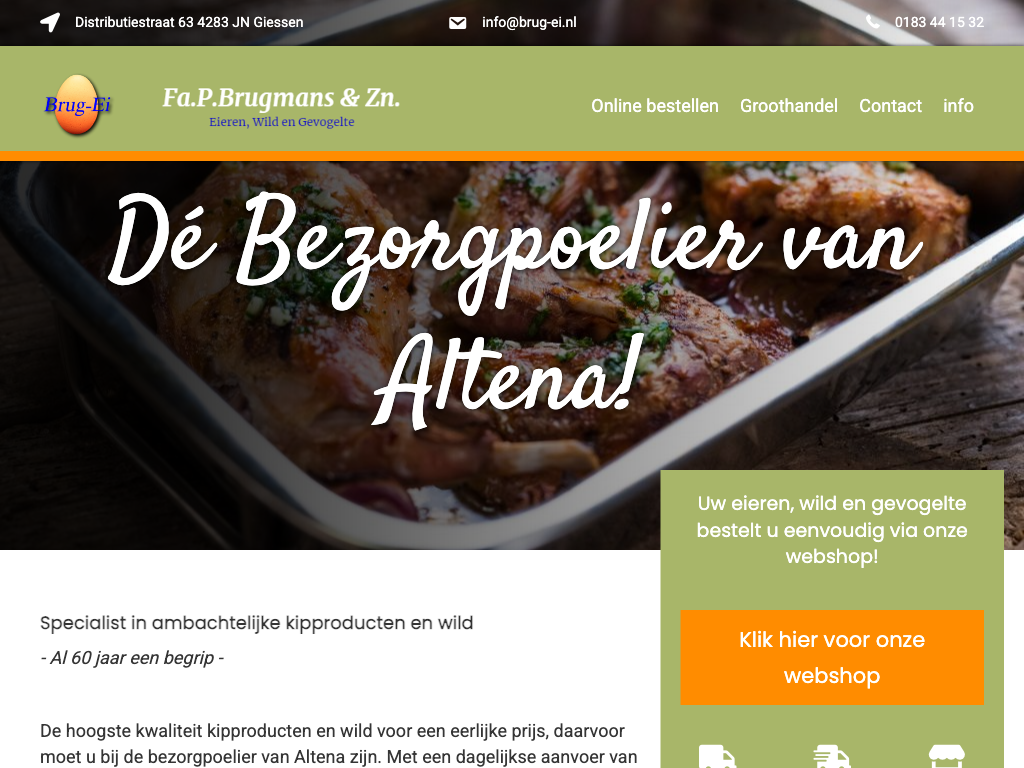The width and height of the screenshot is (1024, 768).
Task: Open the Online bestellen menu item
Action: tap(655, 106)
